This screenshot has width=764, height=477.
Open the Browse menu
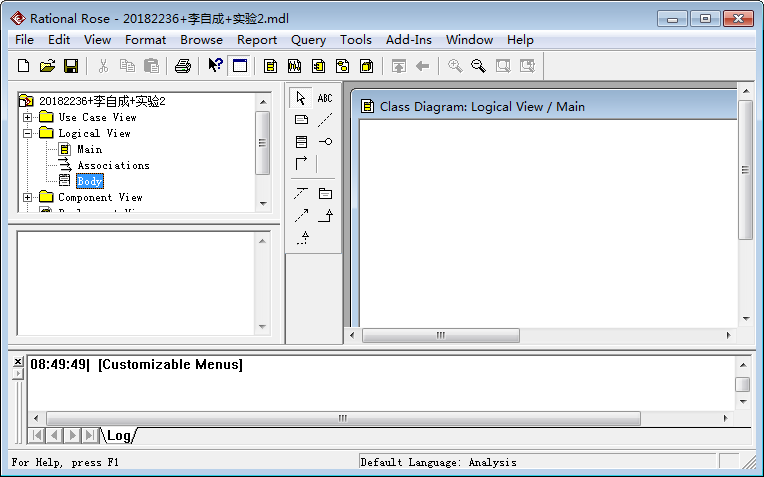coord(201,40)
